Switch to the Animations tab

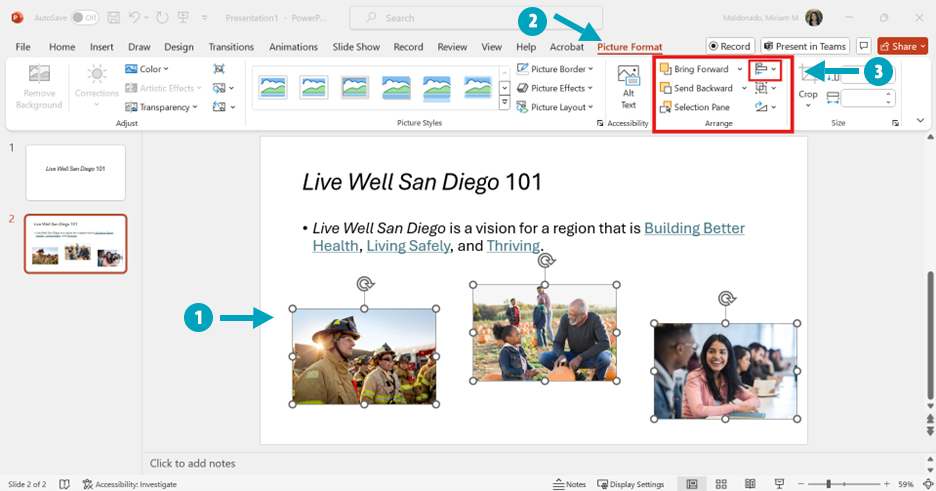293,47
